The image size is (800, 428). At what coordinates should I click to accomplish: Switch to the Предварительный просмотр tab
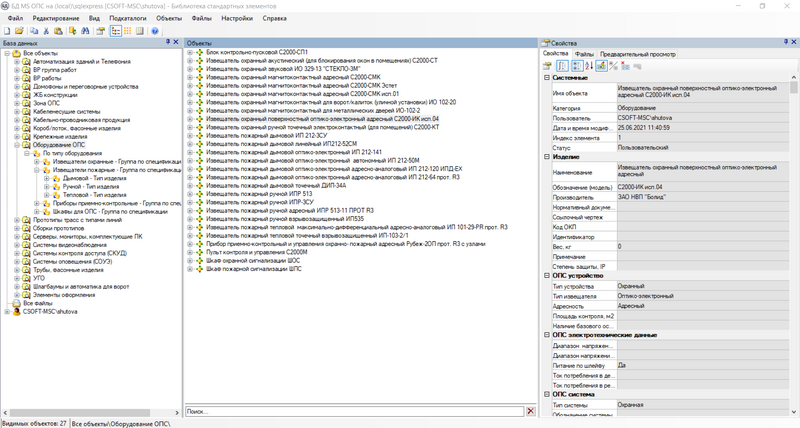coord(634,53)
